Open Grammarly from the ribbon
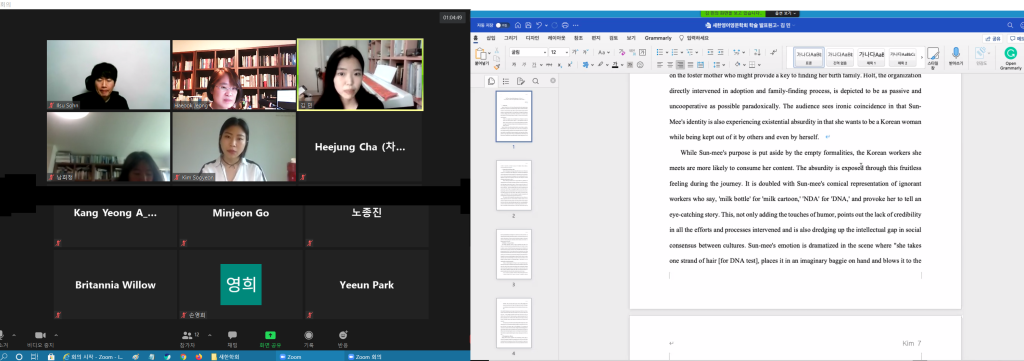The height and width of the screenshot is (361, 1024). pos(1010,58)
